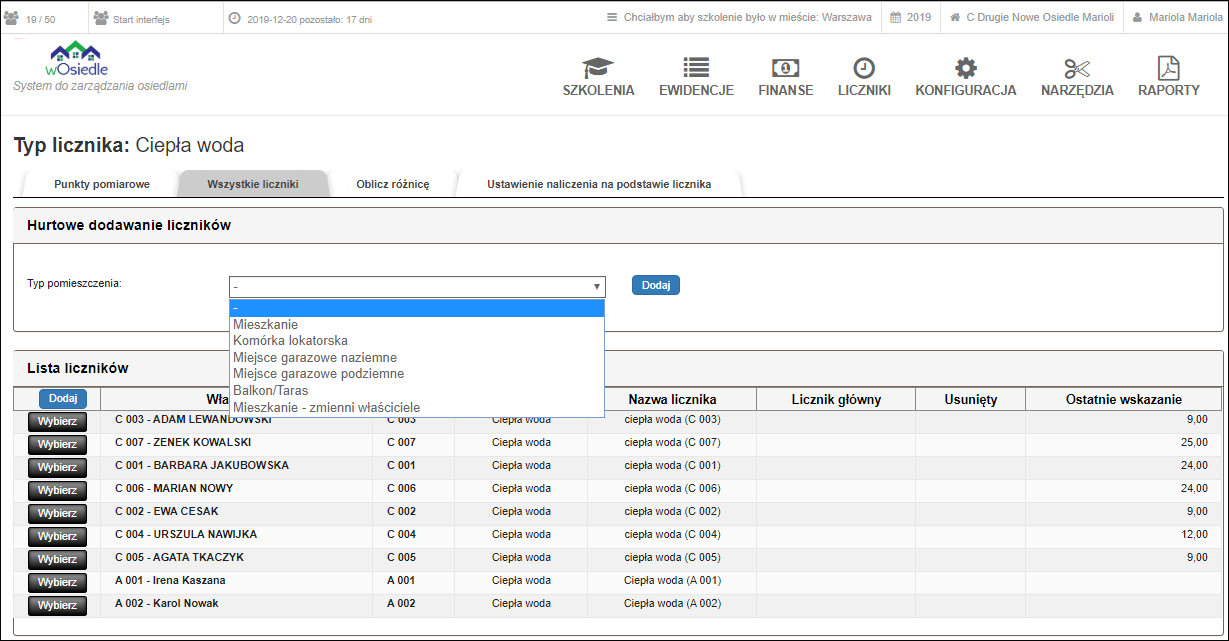Click Wybierz for C 003 Adam Lewandowski
The image size is (1229, 641).
tap(57, 421)
